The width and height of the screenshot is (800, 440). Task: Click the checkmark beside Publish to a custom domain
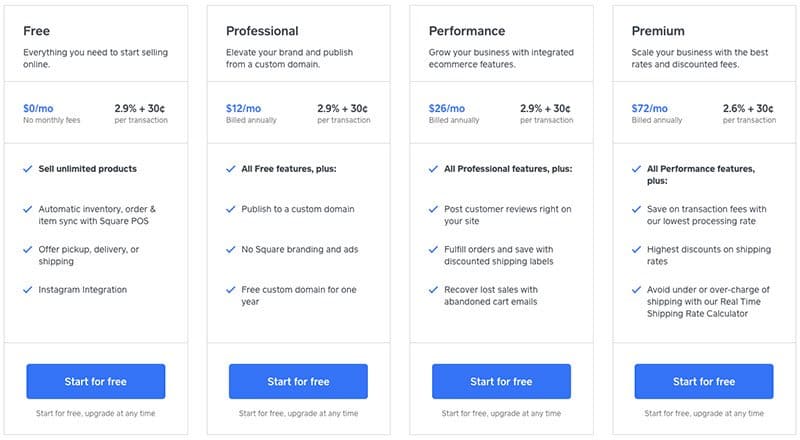pyautogui.click(x=231, y=209)
